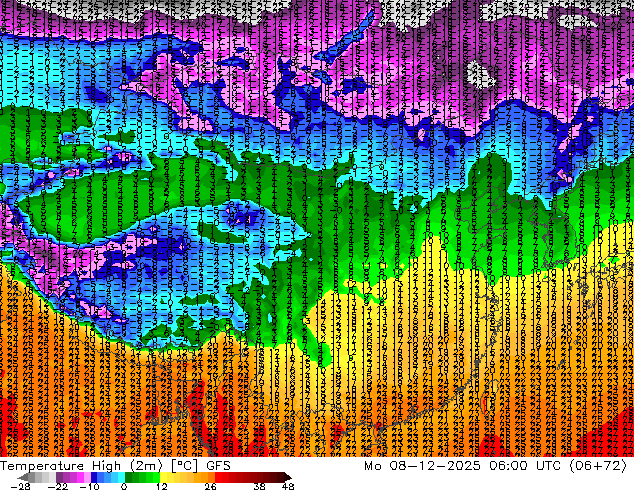Click the 'Temperature High (2m) [°C] GFS' title
This screenshot has height=490, width=634.
pyautogui.click(x=115, y=466)
